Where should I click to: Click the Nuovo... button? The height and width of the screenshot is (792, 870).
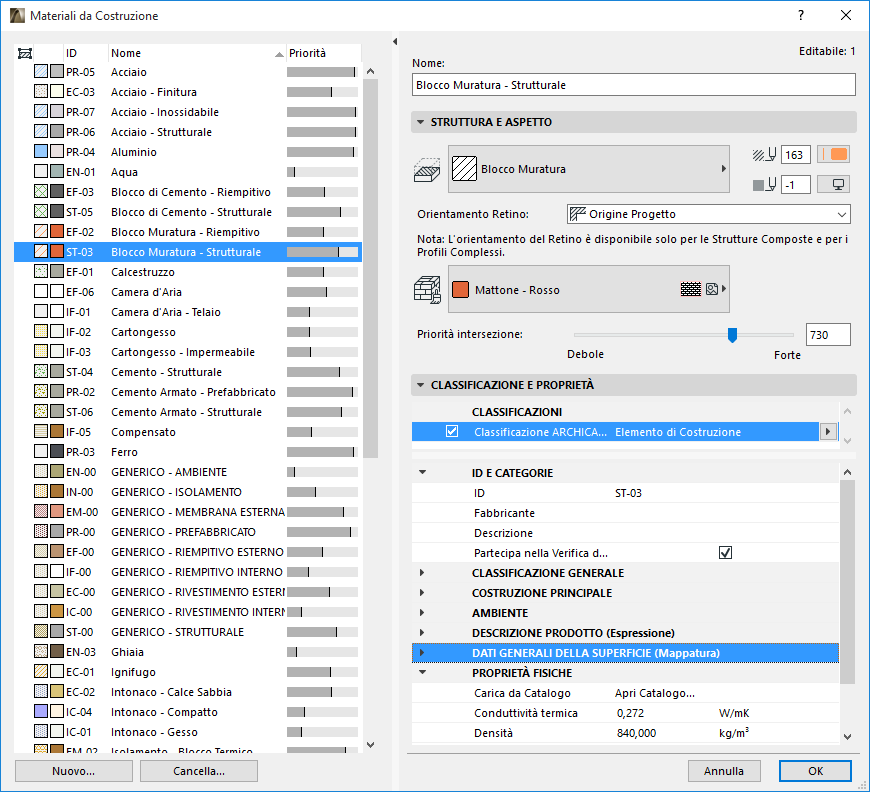[x=73, y=771]
